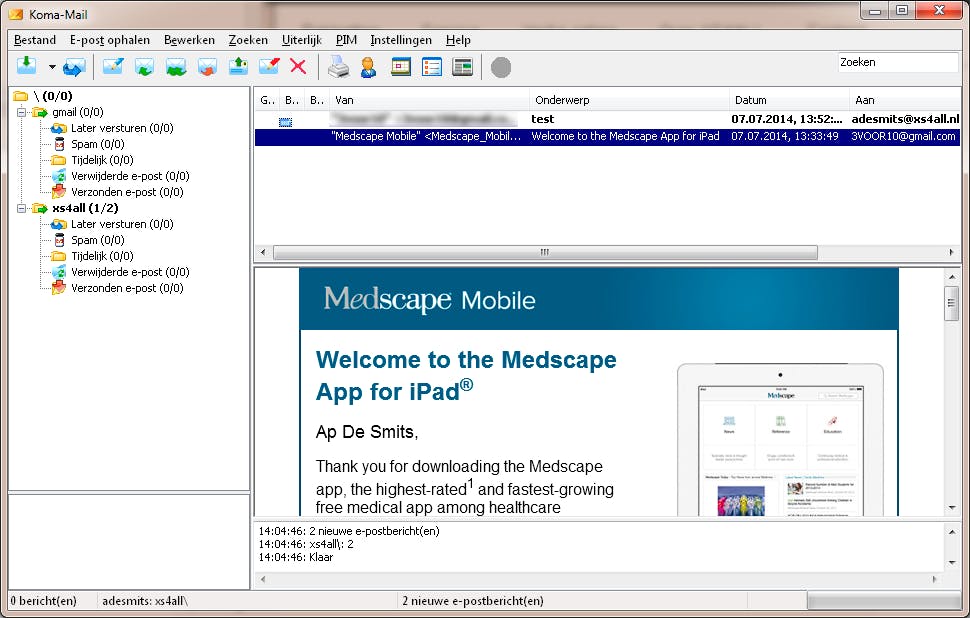Click the preview pane scroll up arrow
The height and width of the screenshot is (618, 970).
(951, 277)
